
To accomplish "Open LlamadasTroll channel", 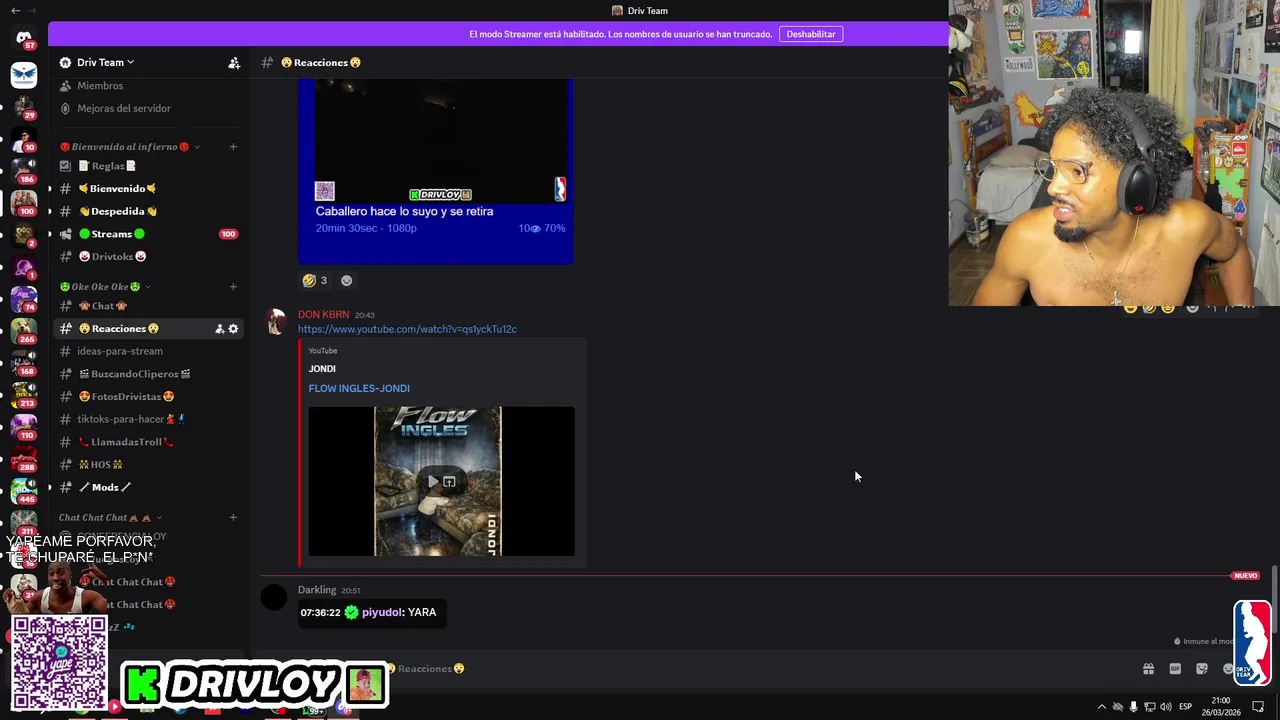I will click(150, 442).
